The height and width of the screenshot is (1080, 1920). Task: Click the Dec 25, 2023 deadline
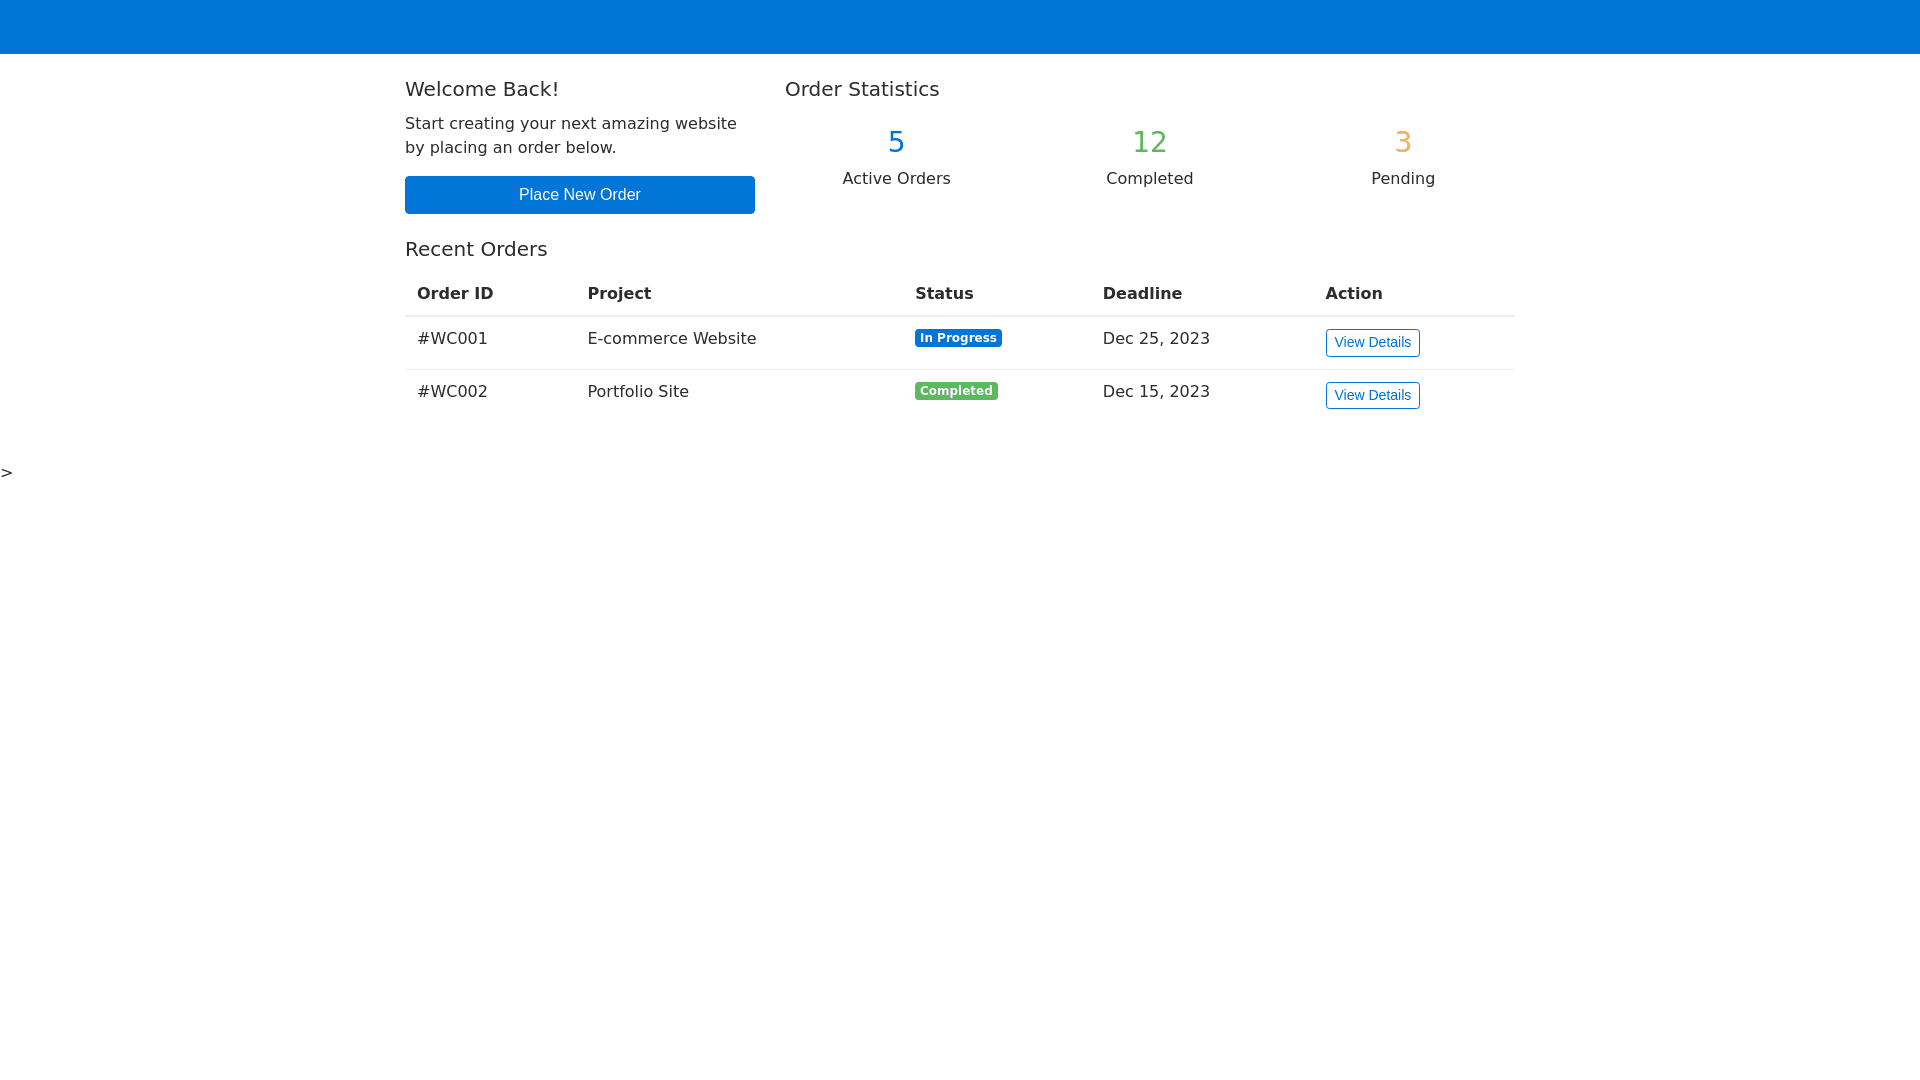(1155, 339)
